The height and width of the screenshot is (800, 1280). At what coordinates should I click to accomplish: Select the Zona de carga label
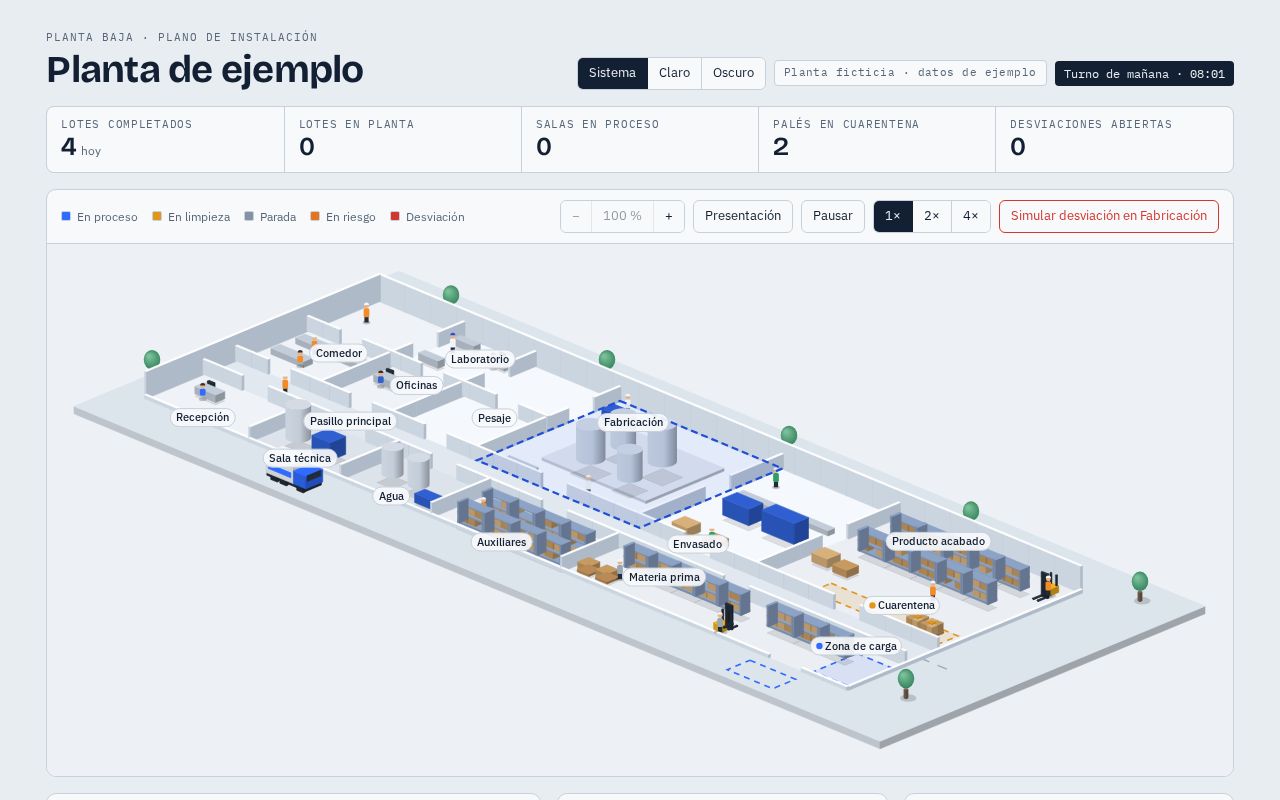pyautogui.click(x=856, y=646)
